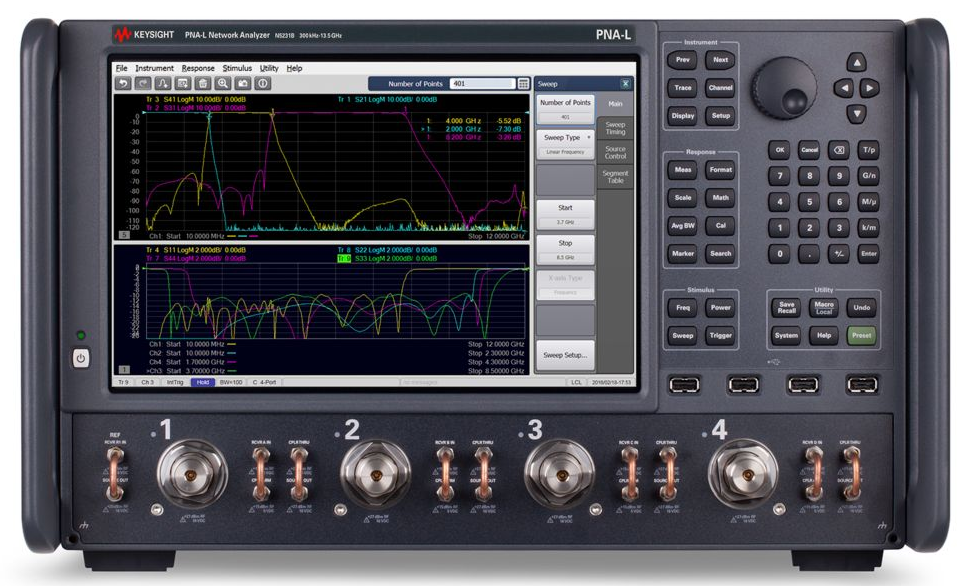Tap the Enter key on the keypad
Viewport: 959px width, 586px height.
pos(869,253)
